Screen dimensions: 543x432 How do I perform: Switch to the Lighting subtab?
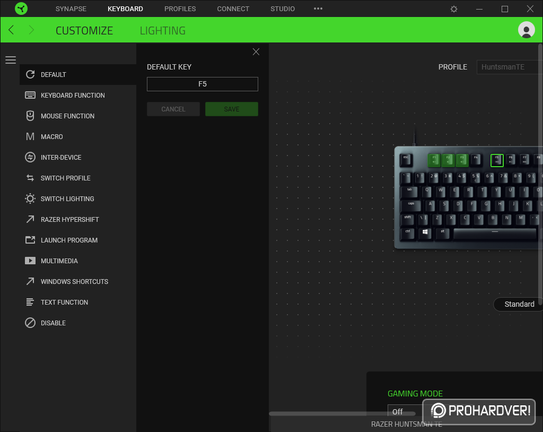point(162,30)
